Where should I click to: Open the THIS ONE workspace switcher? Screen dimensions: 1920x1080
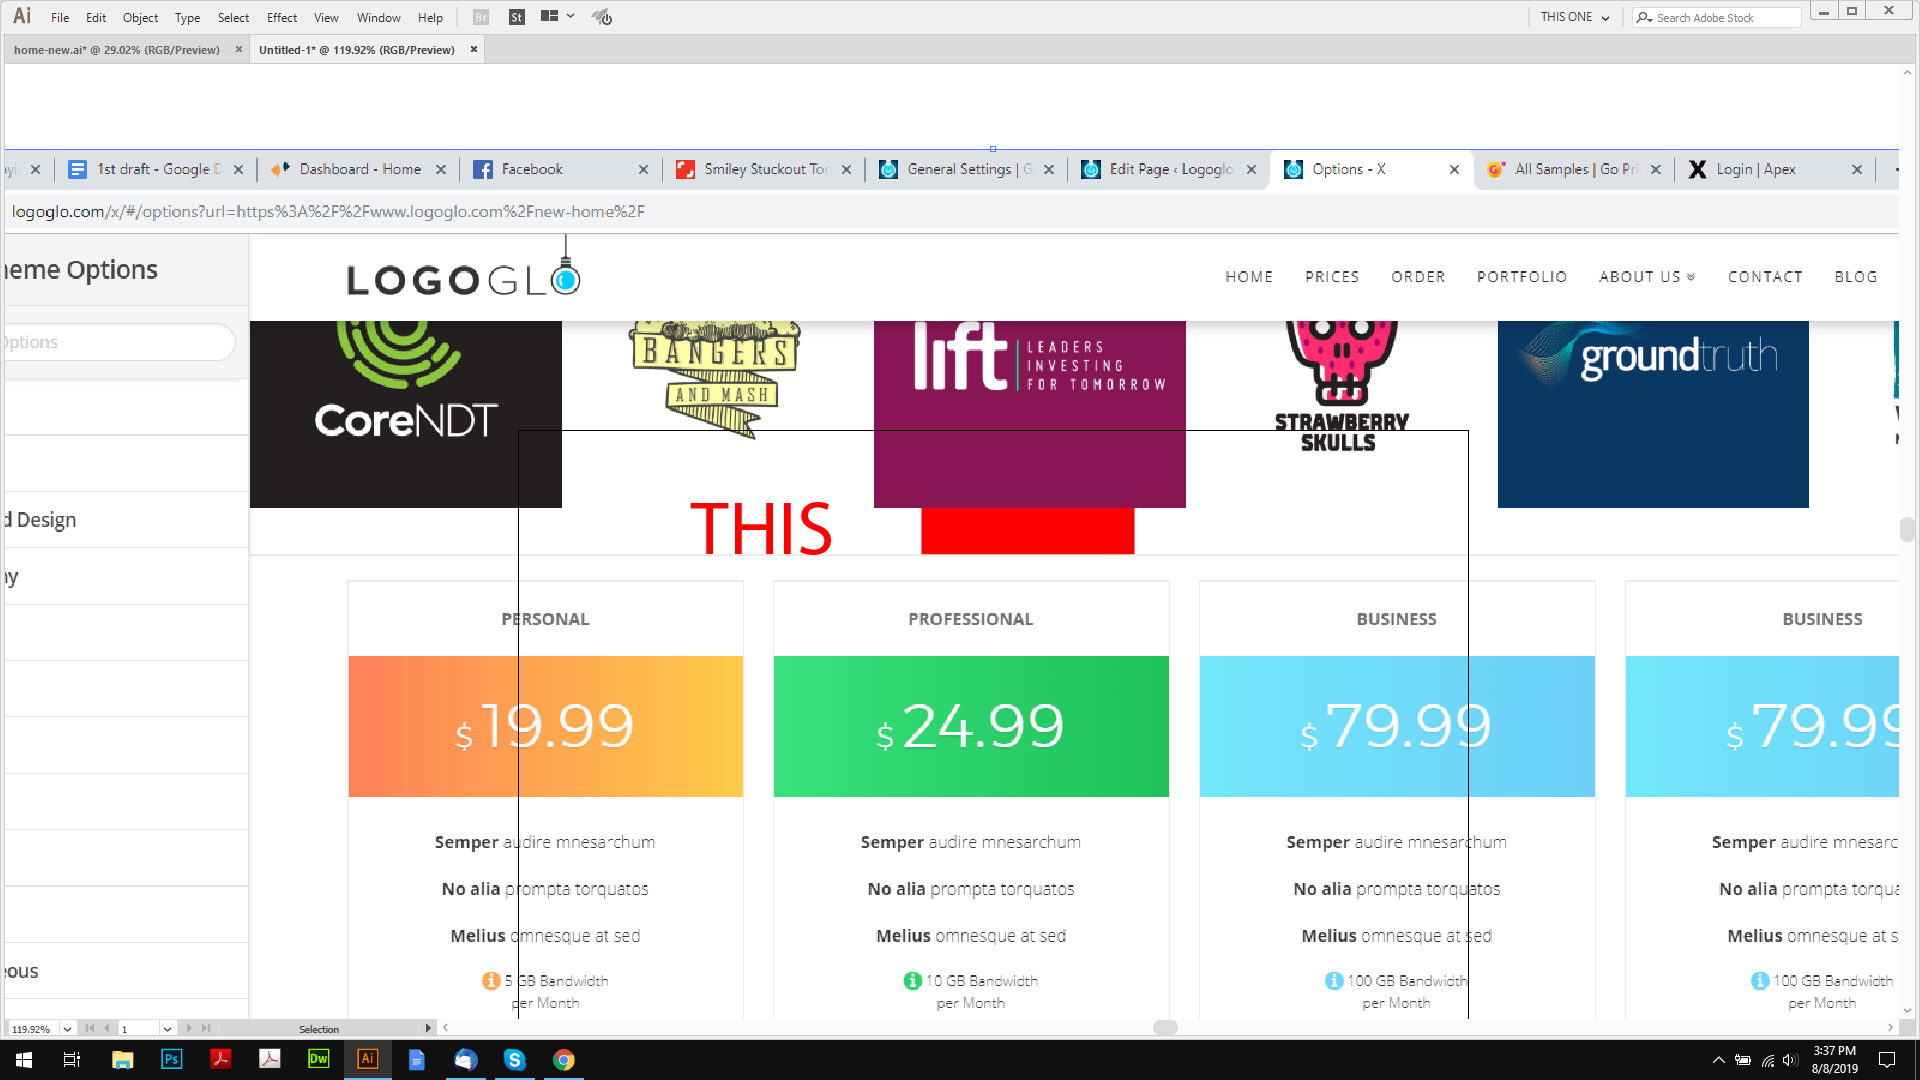pos(1574,17)
